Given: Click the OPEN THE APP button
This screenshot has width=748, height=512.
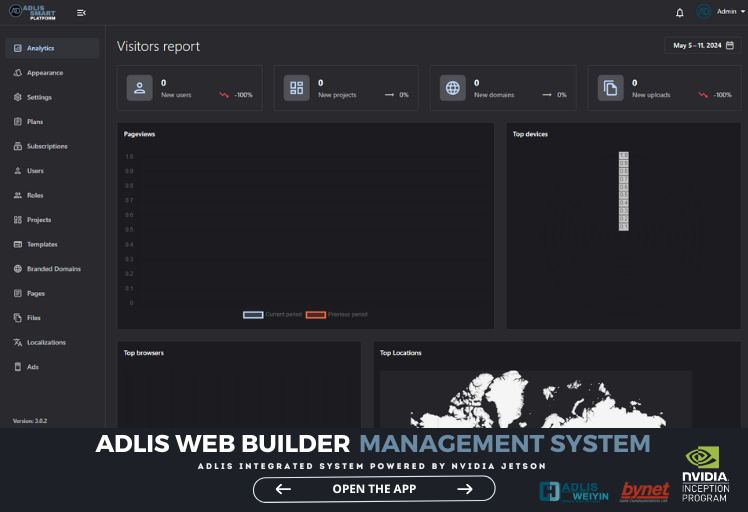Looking at the screenshot, I should pos(374,489).
